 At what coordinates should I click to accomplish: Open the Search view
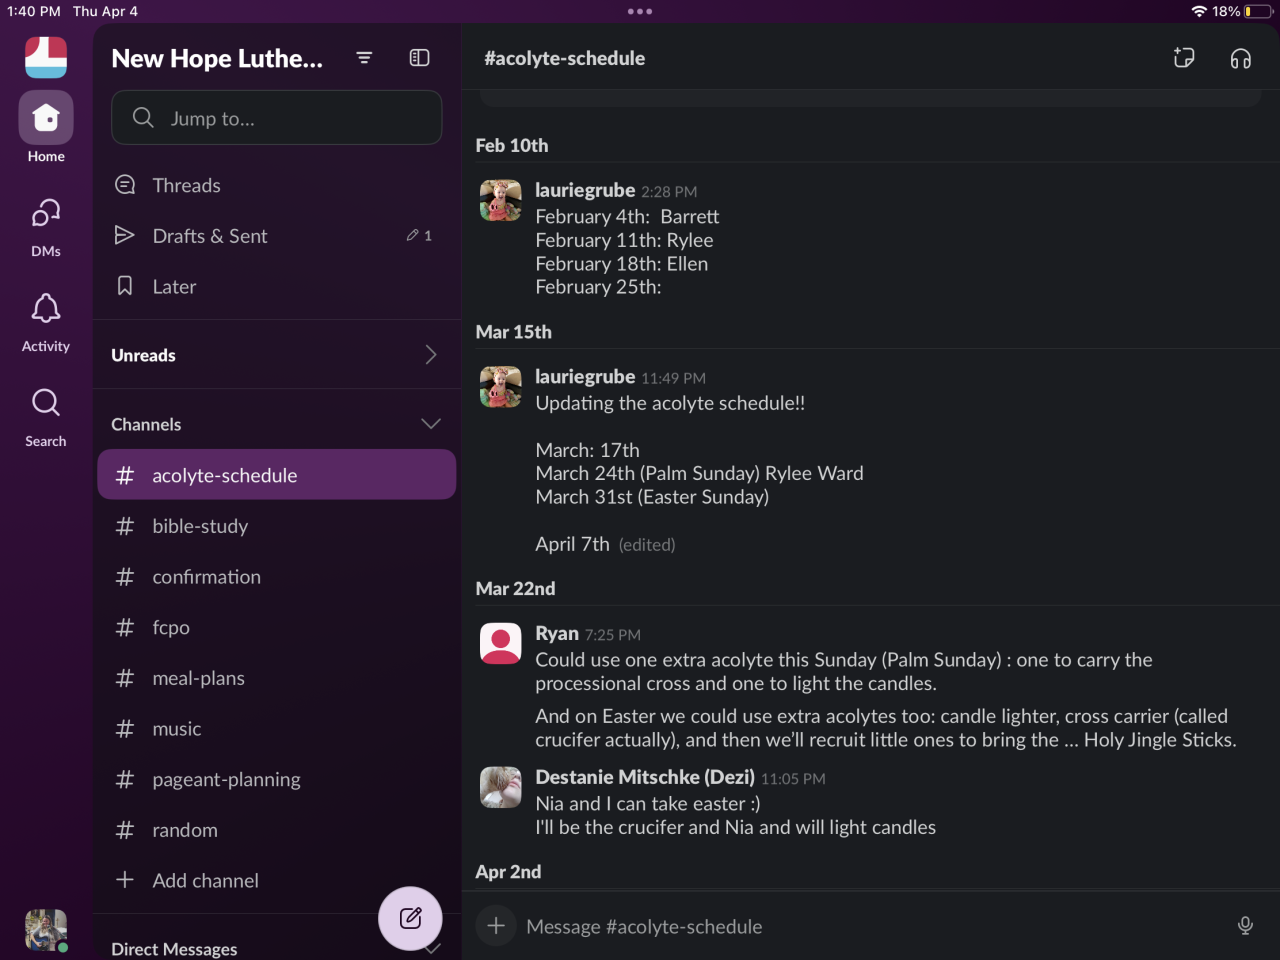(46, 416)
